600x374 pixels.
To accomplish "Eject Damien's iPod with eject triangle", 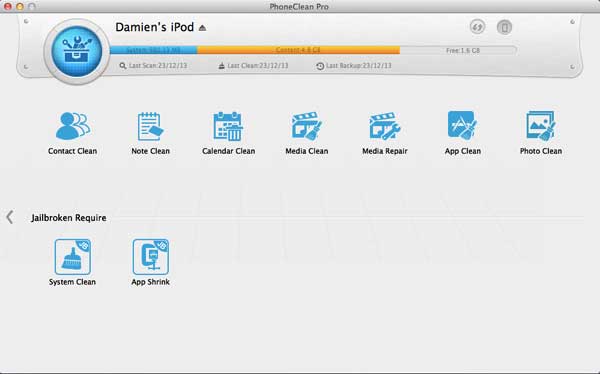I will pyautogui.click(x=202, y=28).
